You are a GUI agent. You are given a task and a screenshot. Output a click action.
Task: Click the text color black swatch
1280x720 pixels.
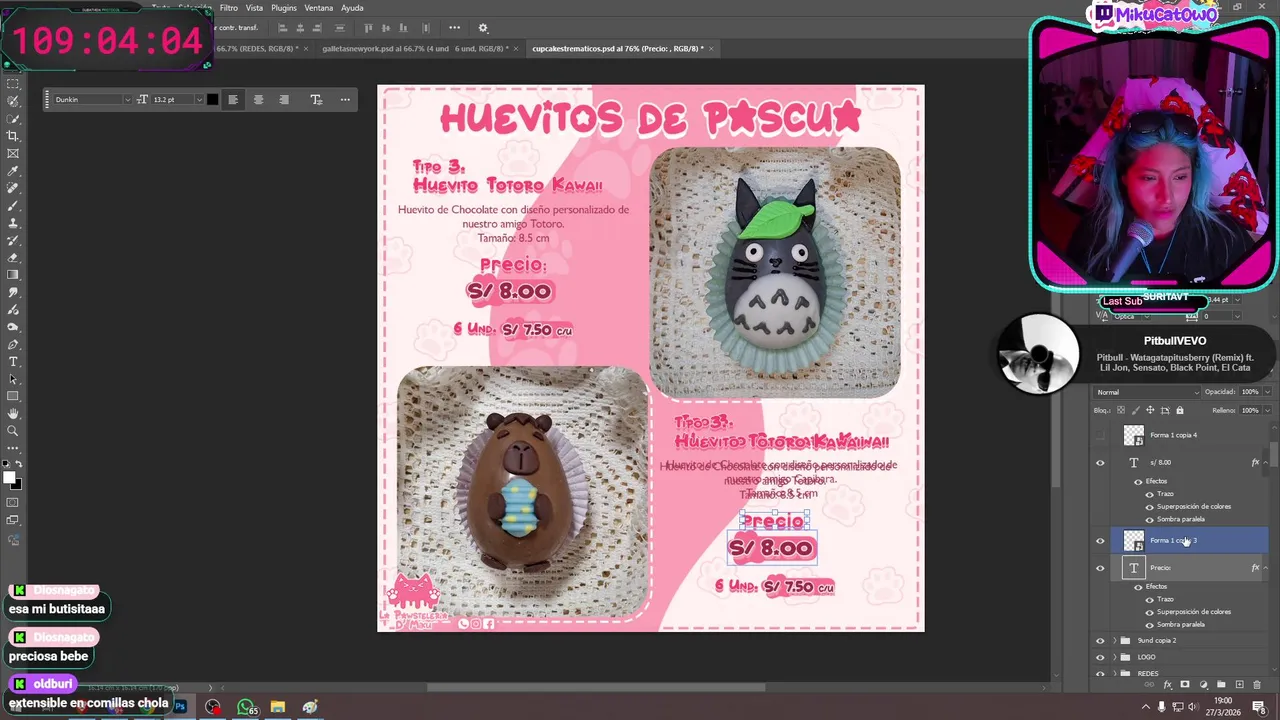pyautogui.click(x=212, y=99)
